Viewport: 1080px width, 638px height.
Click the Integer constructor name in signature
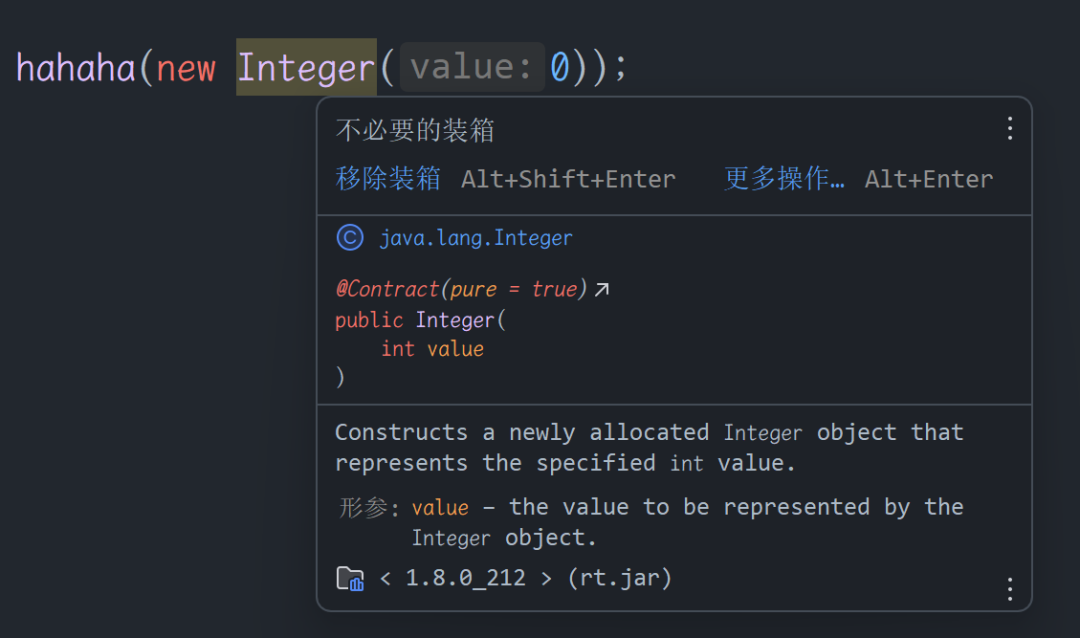455,320
